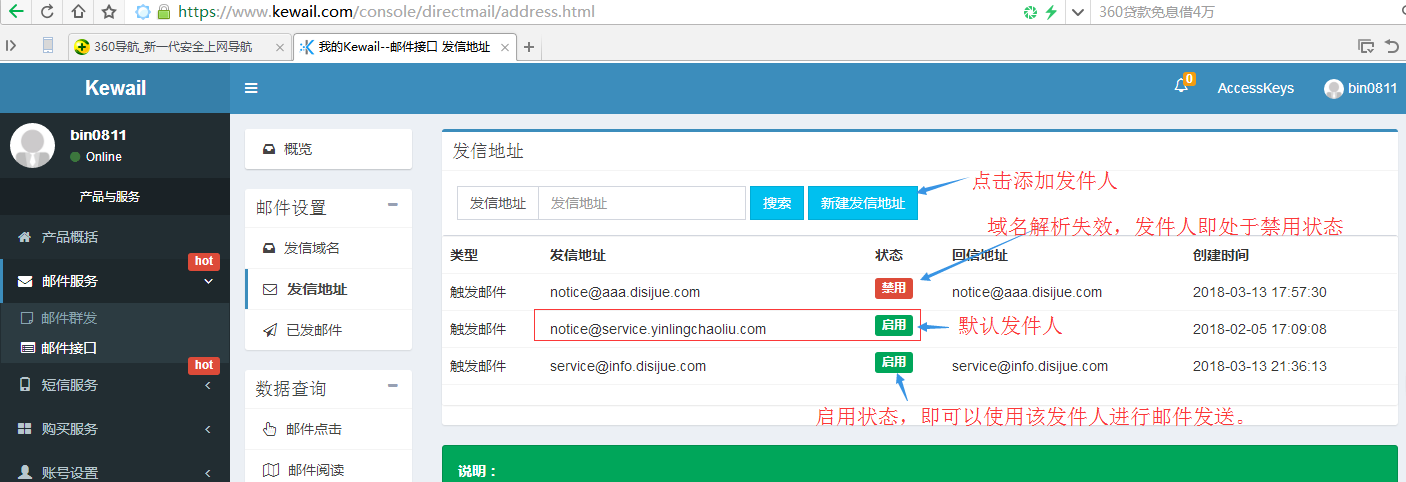The width and height of the screenshot is (1406, 482).
Task: Expand the 购买服务 sidebar menu
Action: pos(115,429)
